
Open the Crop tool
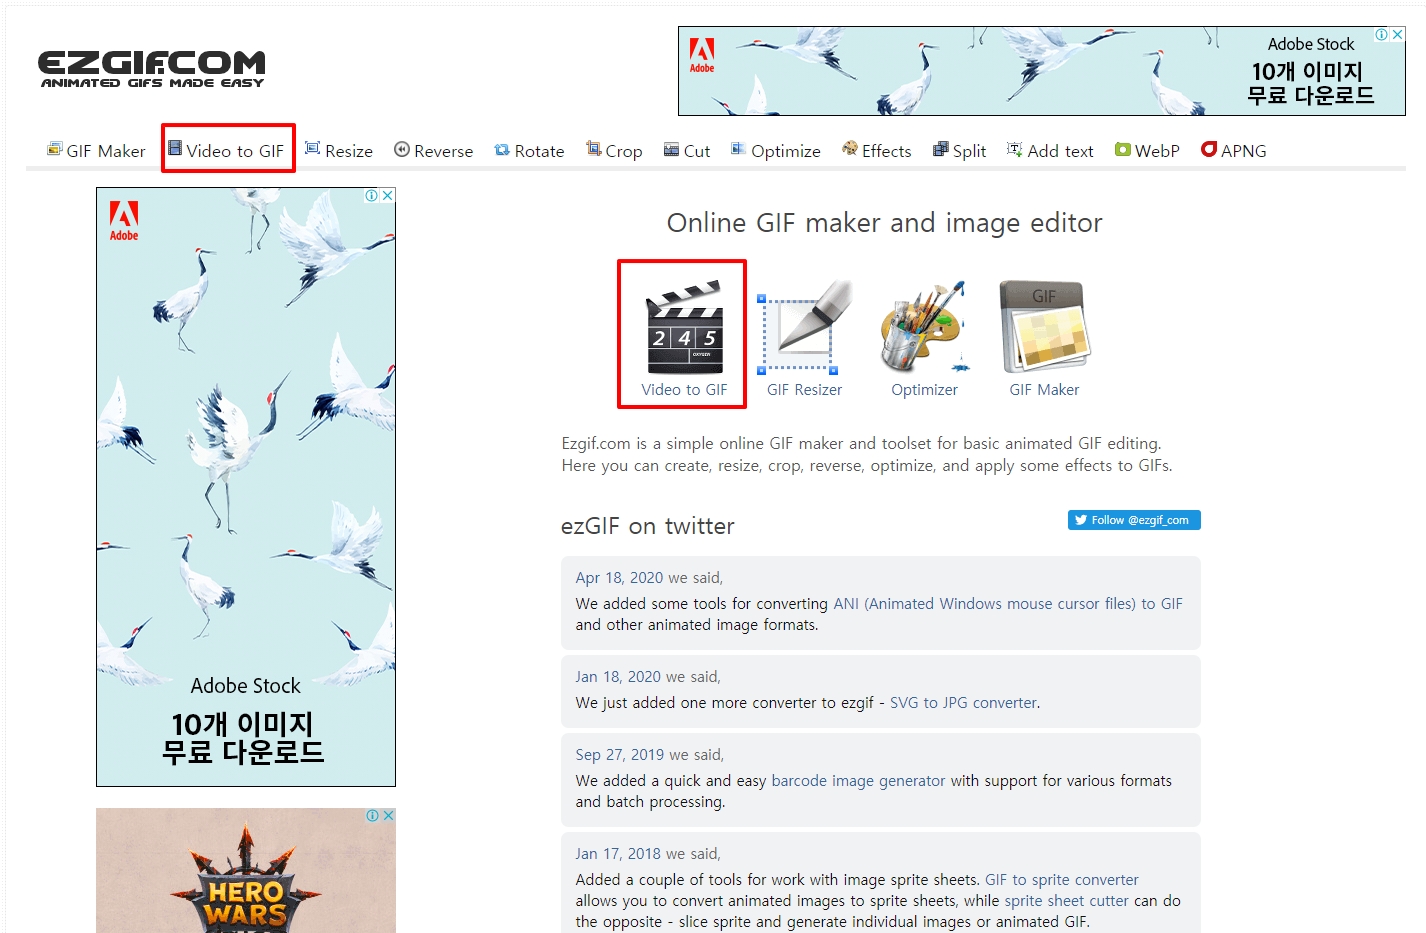point(614,150)
